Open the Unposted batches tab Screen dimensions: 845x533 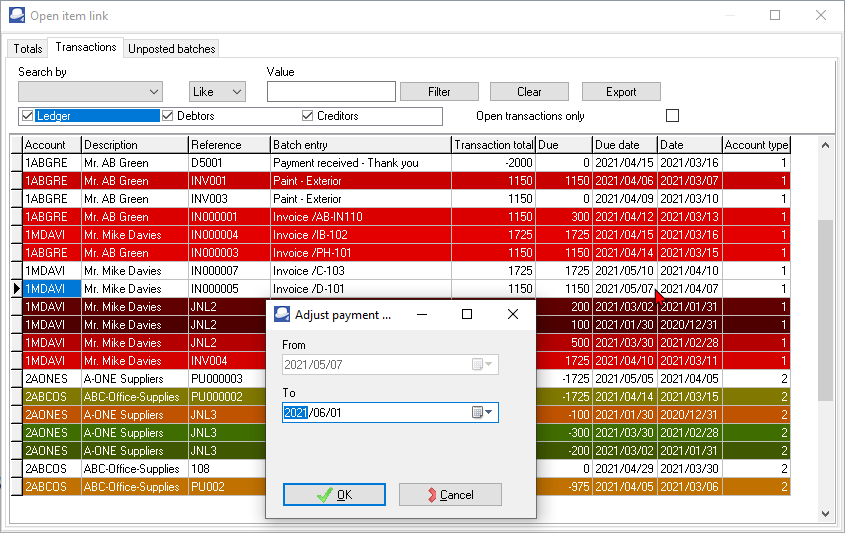tap(171, 49)
